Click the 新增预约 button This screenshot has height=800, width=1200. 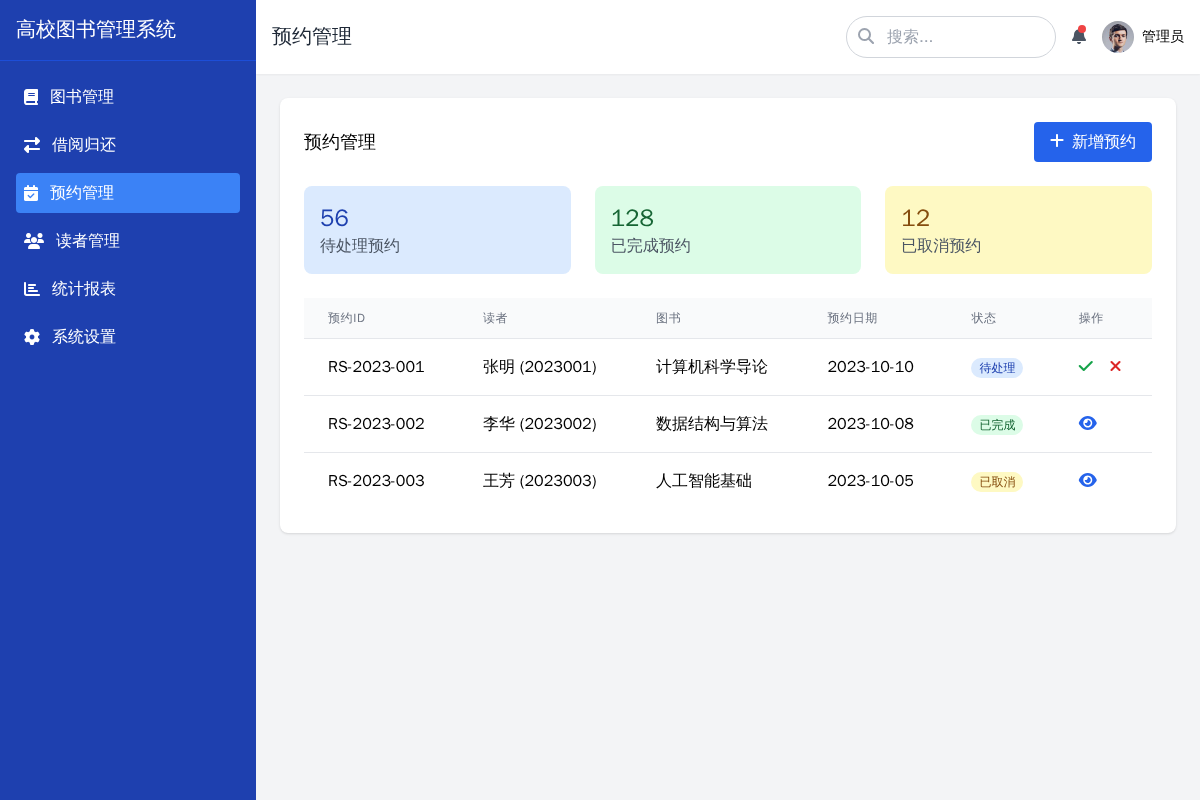[x=1092, y=141]
